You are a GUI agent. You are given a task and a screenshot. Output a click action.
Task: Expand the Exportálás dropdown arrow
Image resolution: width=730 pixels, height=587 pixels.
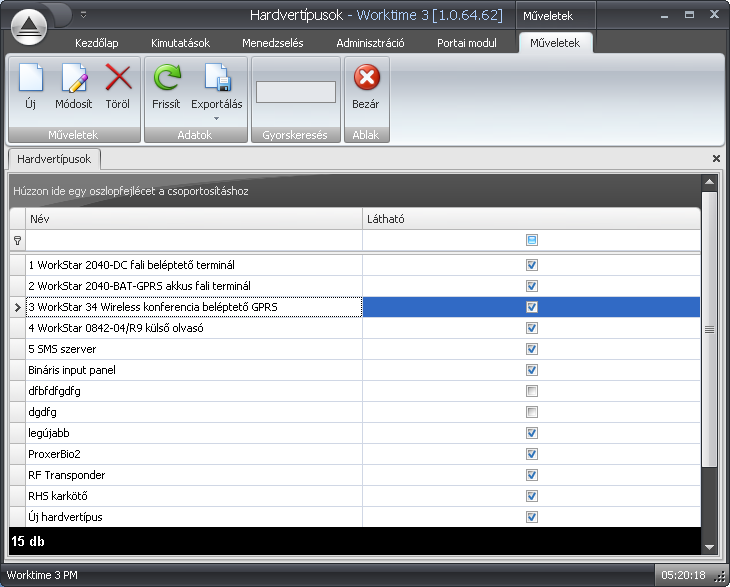(216, 119)
